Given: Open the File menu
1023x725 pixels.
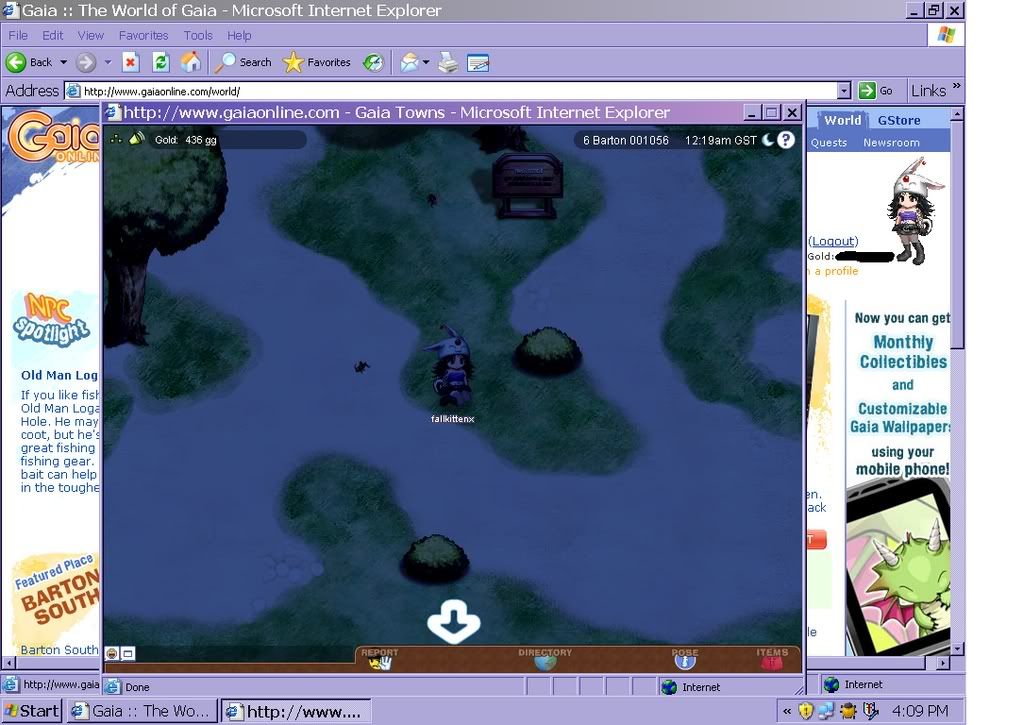Looking at the screenshot, I should 18,35.
